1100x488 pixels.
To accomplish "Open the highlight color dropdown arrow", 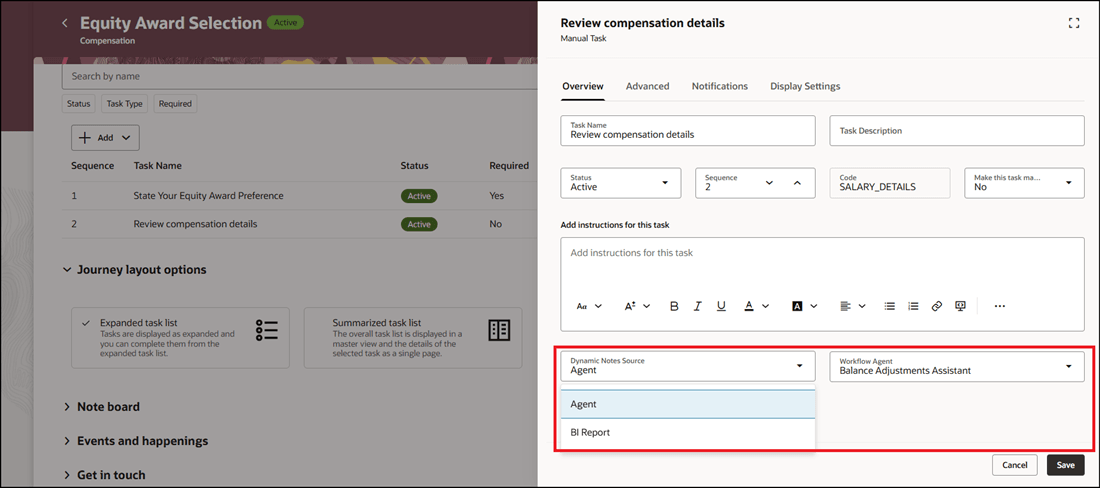I will tap(814, 306).
